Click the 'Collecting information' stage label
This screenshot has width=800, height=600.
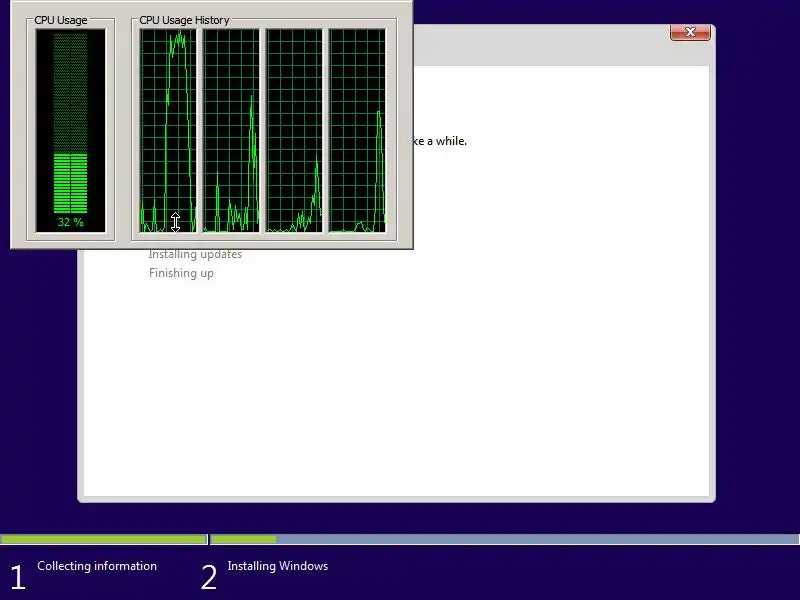(97, 566)
